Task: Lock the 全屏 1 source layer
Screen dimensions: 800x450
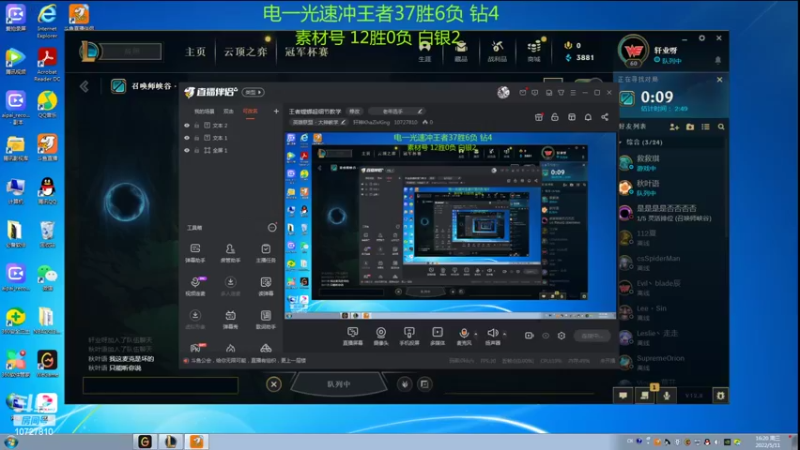Action: [196, 150]
